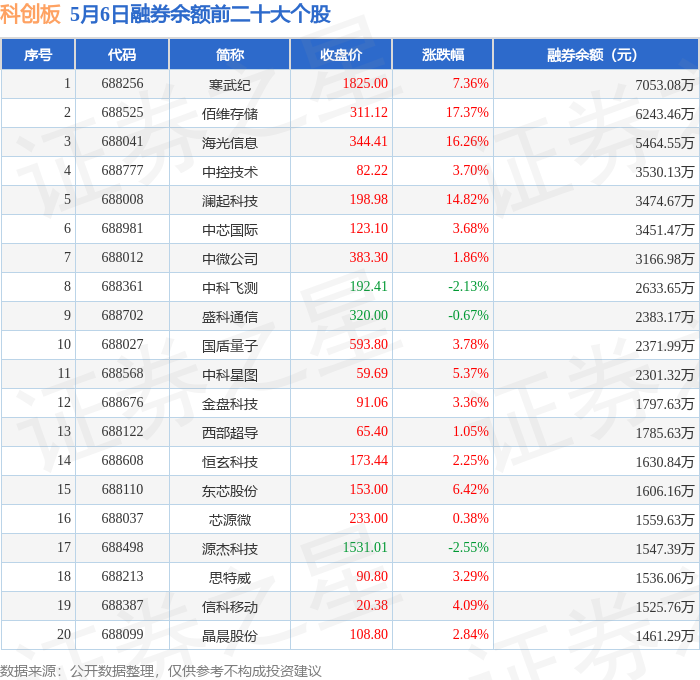This screenshot has height=680, width=700.
Task: Select the 盛科通信 row name
Action: (x=229, y=317)
